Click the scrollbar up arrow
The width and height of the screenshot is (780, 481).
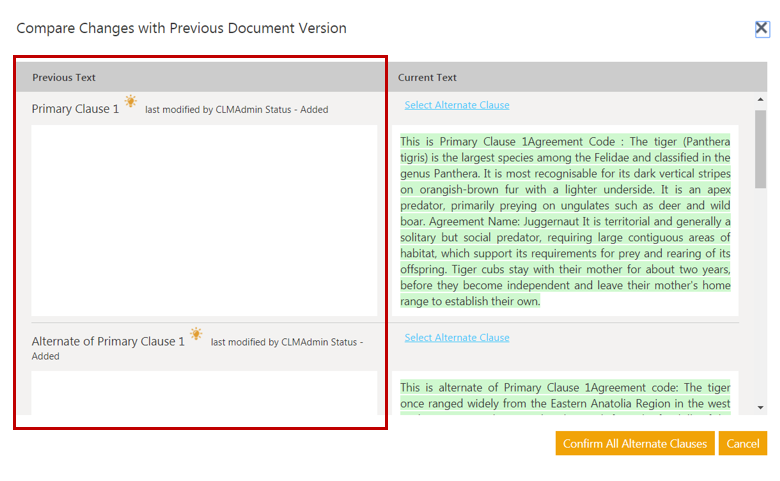(761, 100)
